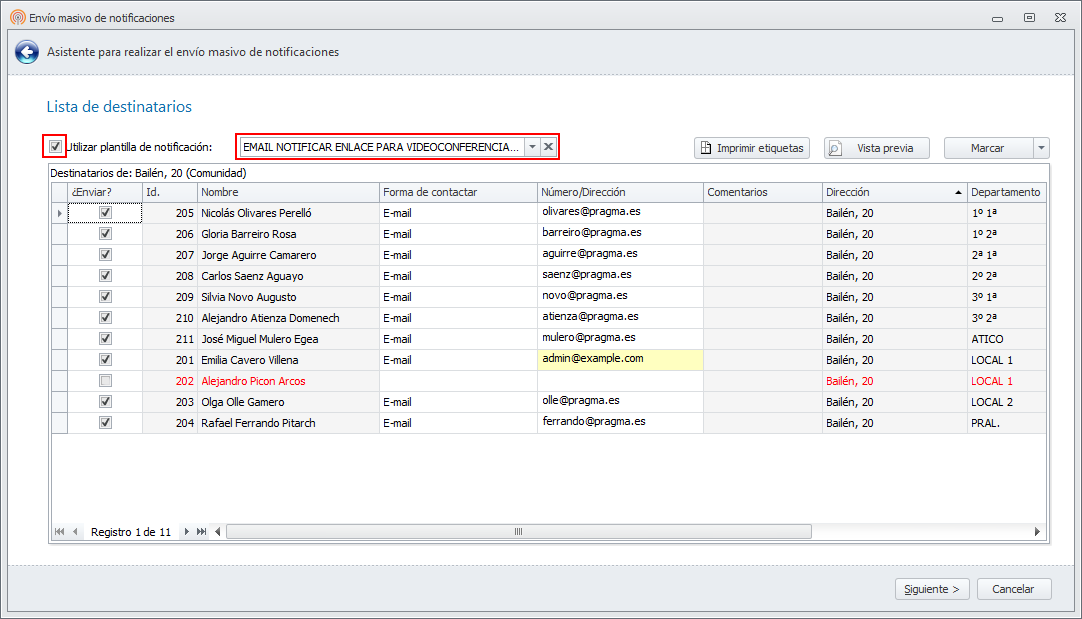Screen dimensions: 1082x619
Task: Sort by the Comentarios column header
Action: (x=763, y=192)
